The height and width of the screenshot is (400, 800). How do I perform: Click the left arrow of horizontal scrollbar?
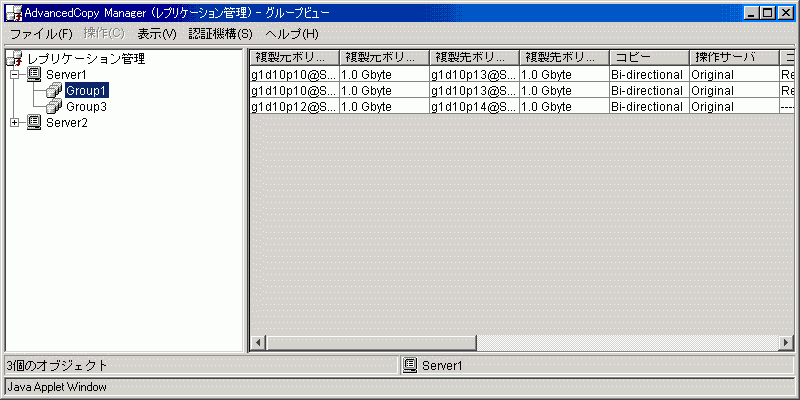258,342
